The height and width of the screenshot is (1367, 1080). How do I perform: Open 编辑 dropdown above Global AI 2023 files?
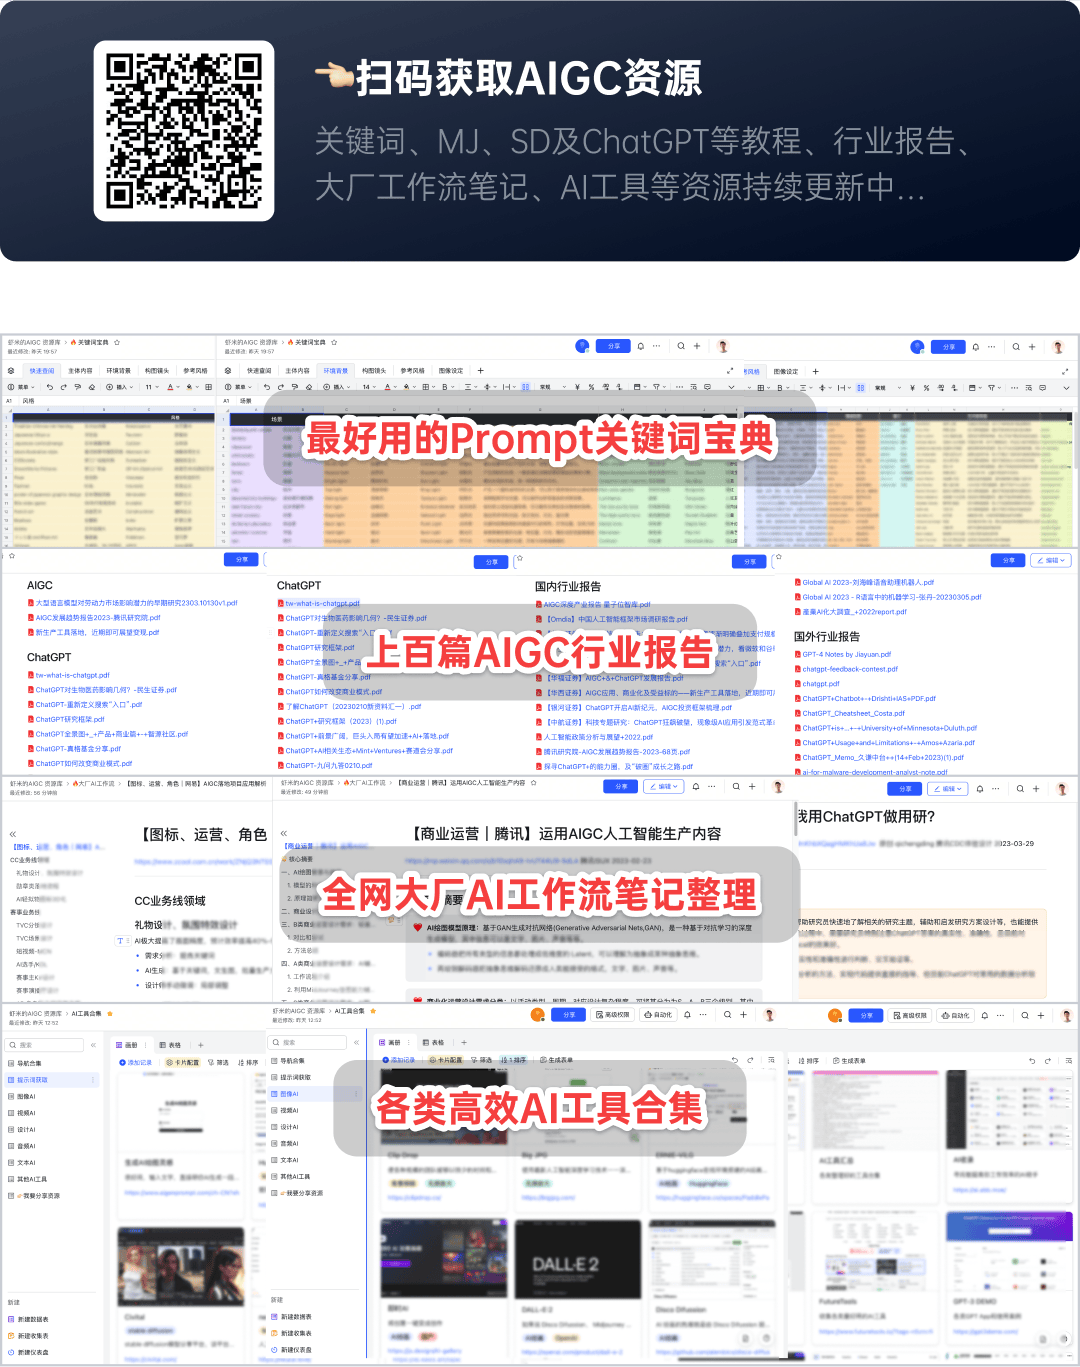1051,561
